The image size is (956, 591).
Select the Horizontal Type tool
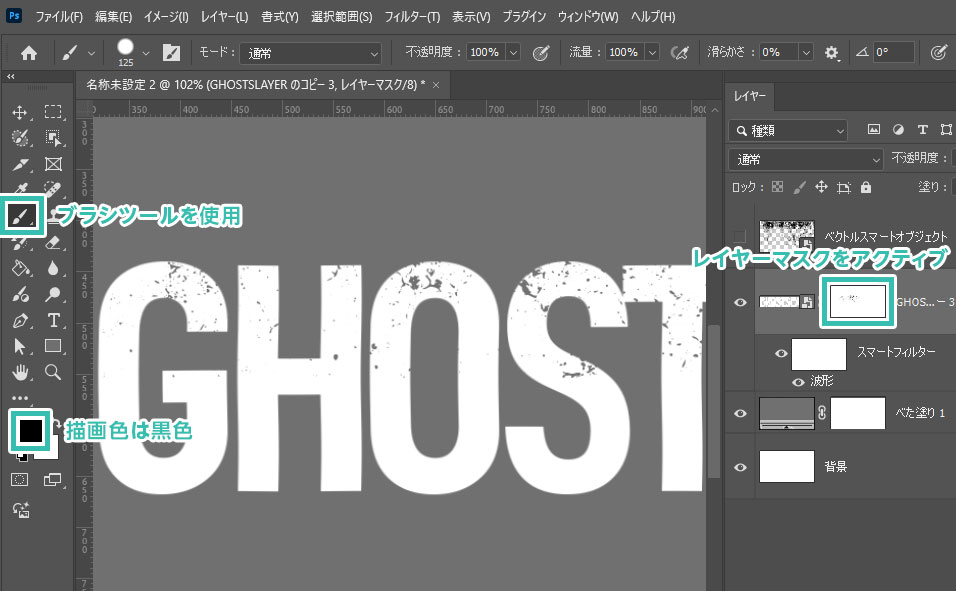(53, 320)
